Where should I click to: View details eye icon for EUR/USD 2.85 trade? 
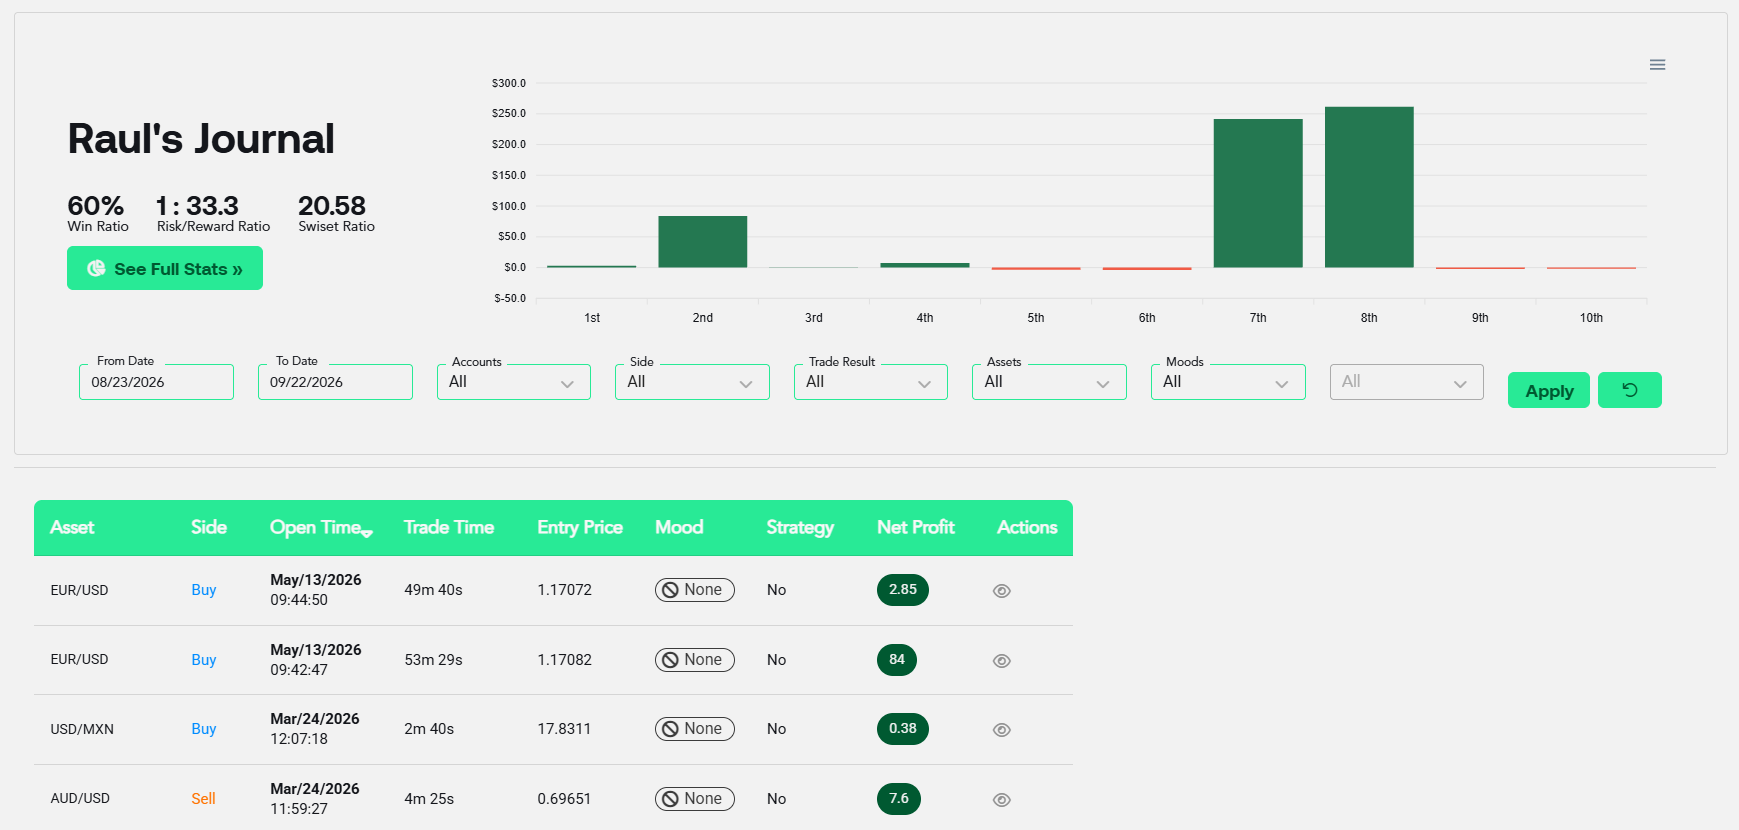pyautogui.click(x=1002, y=591)
